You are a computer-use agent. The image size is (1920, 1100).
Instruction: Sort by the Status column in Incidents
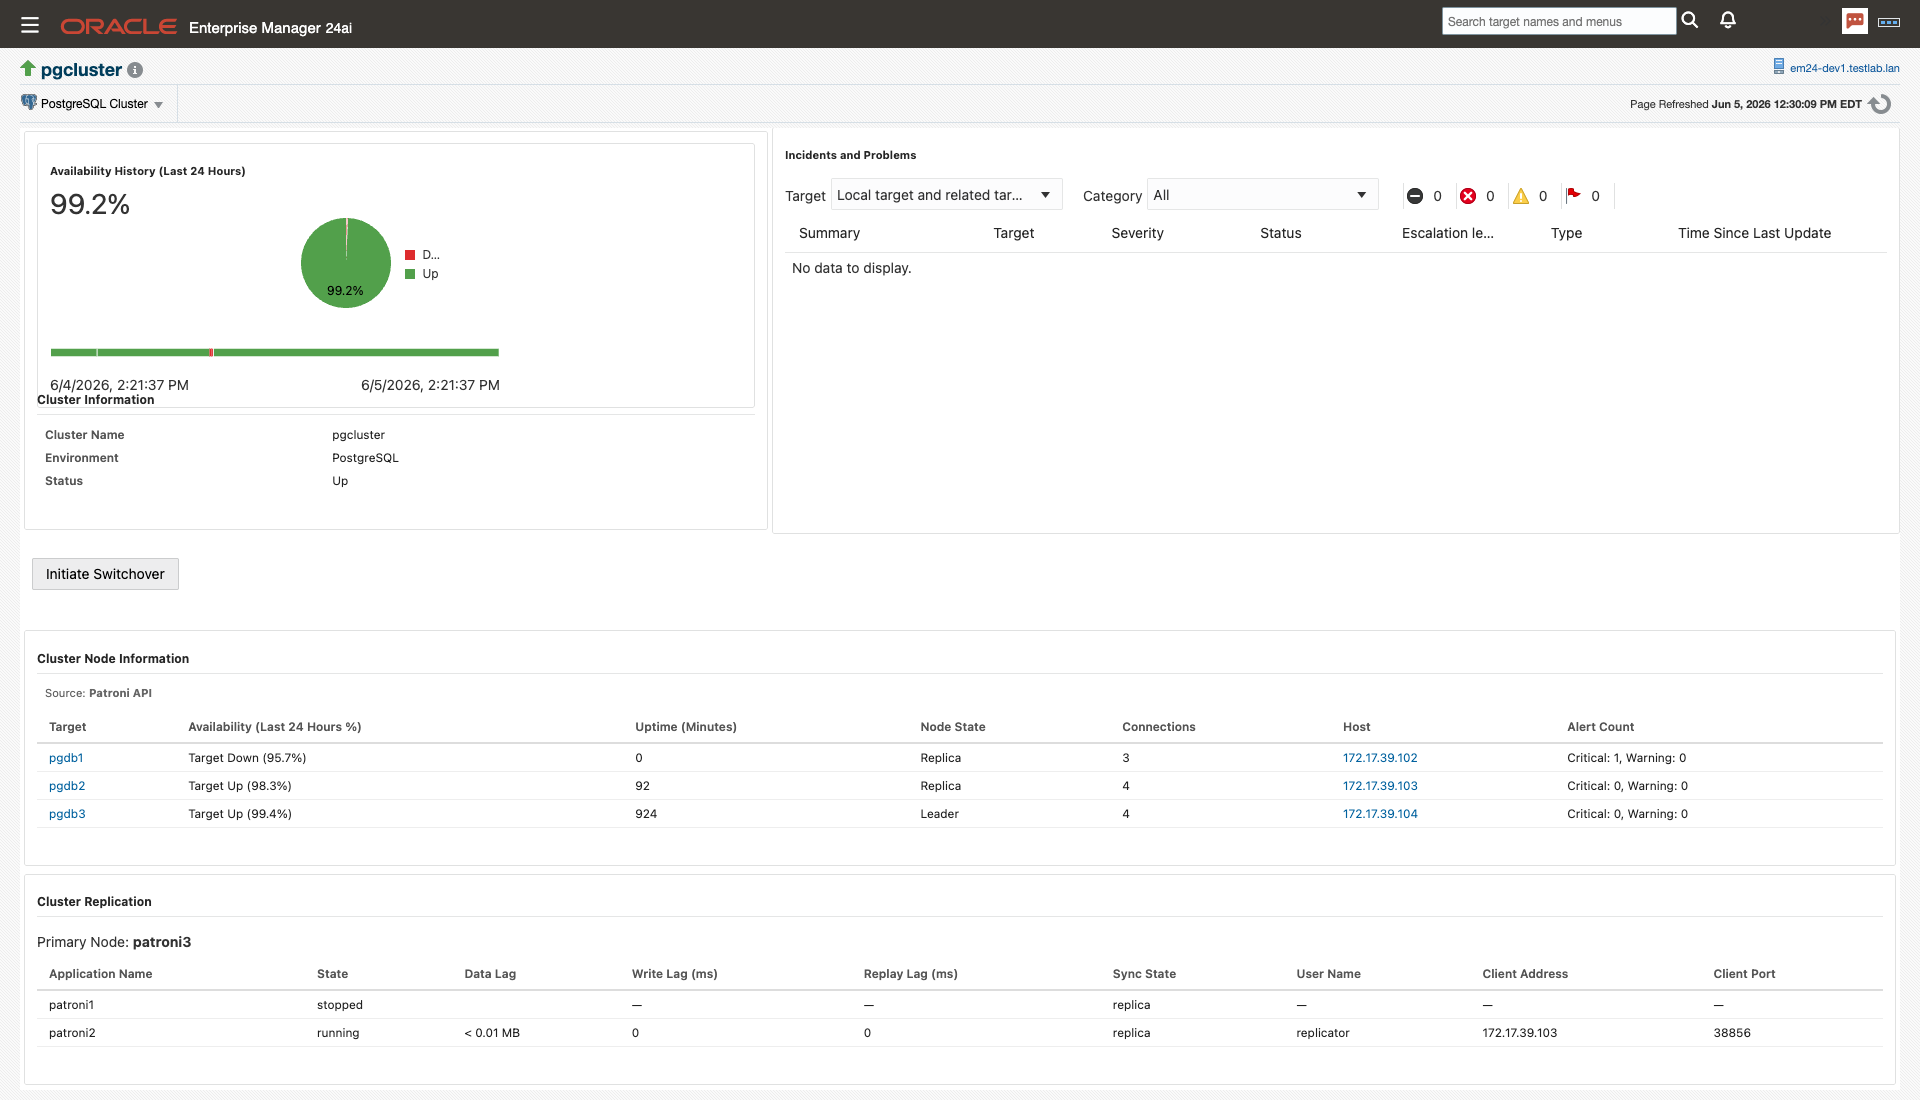pyautogui.click(x=1280, y=233)
